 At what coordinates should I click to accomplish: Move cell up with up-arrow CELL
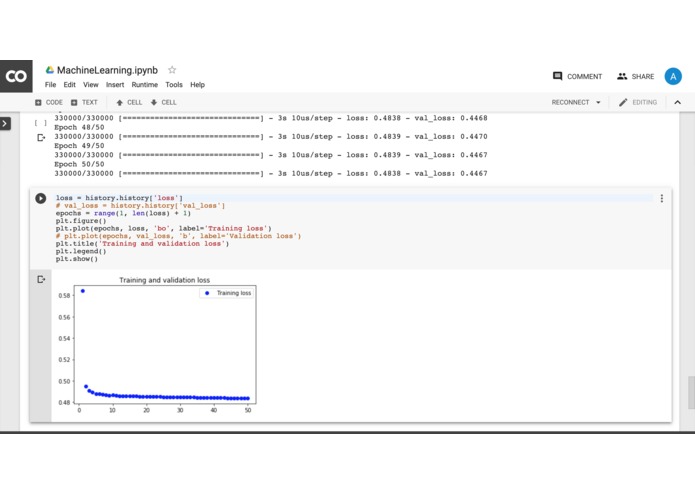129,102
